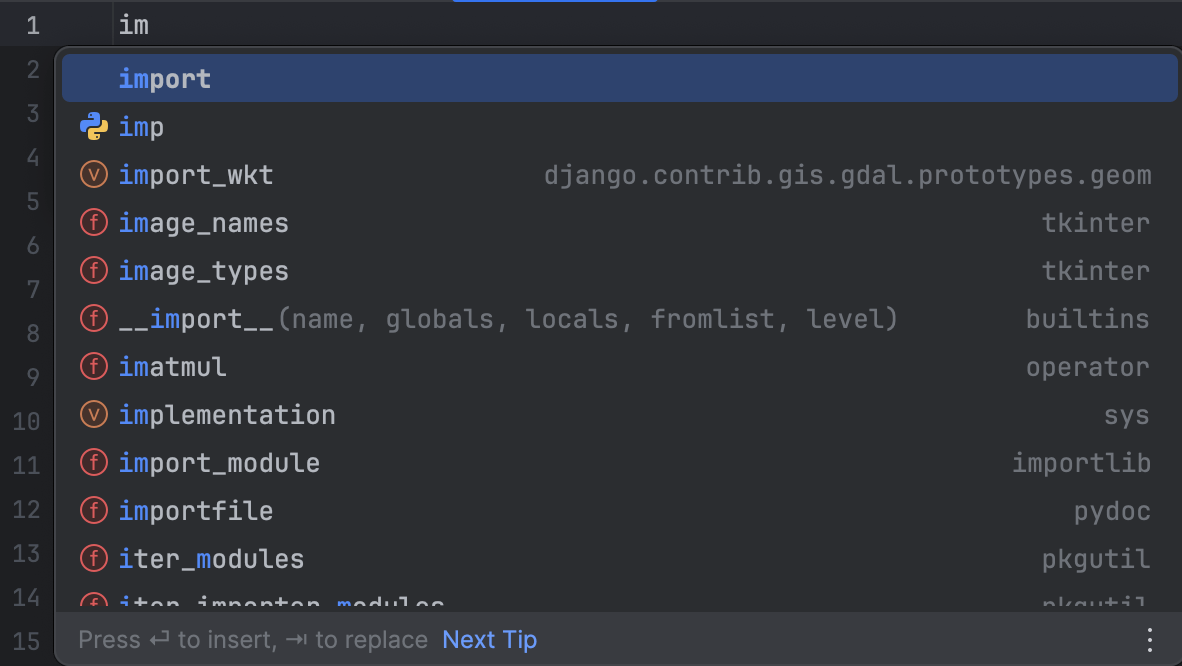The image size is (1182, 666).
Task: Click the variable icon beside "import_wkt"
Action: [x=93, y=174]
